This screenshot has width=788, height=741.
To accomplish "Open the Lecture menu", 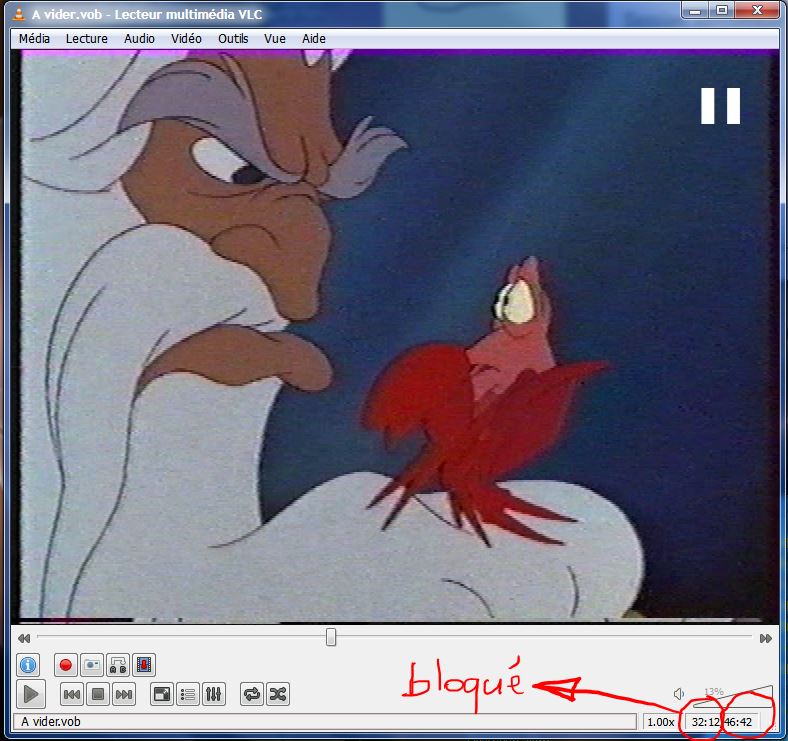I will point(86,39).
